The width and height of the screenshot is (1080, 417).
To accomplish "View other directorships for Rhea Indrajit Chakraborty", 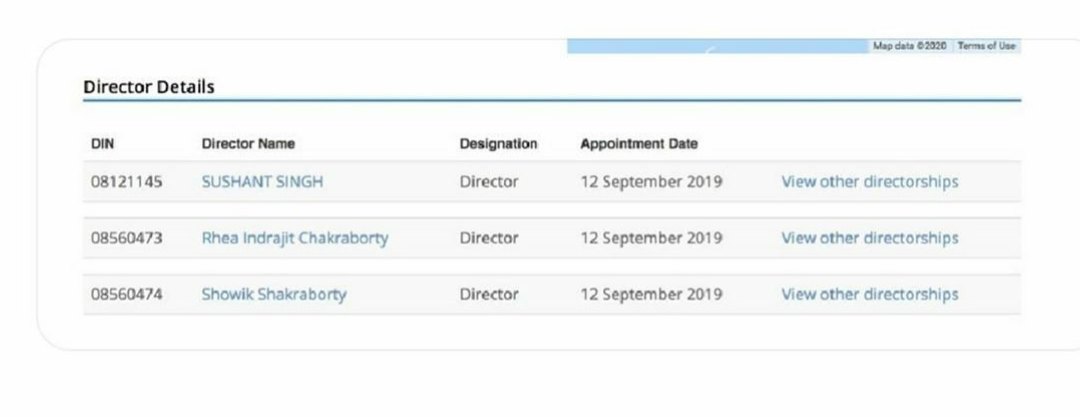I will pos(869,238).
